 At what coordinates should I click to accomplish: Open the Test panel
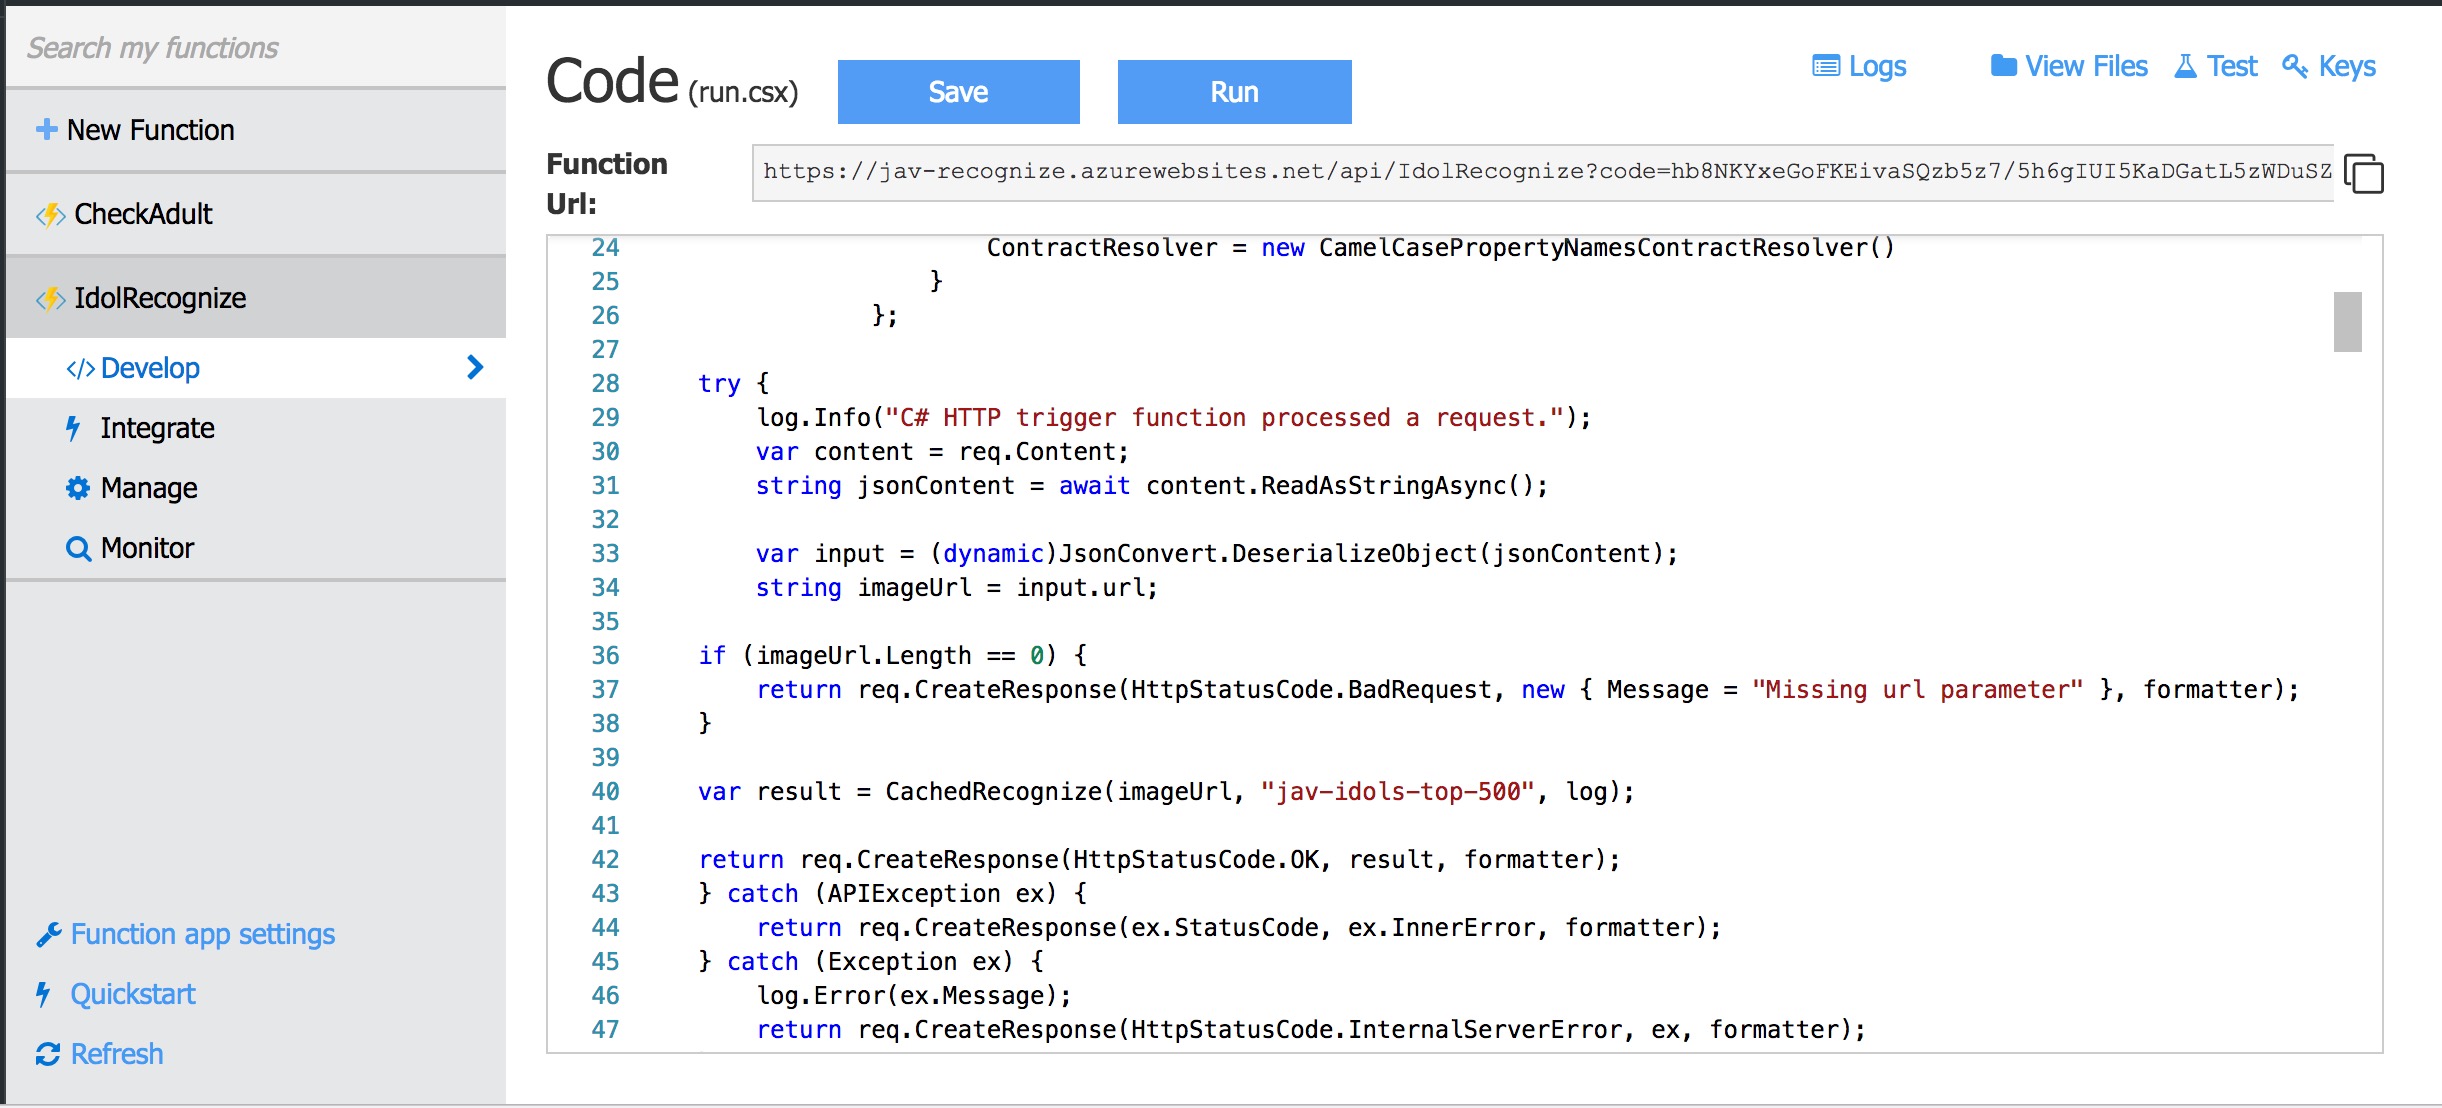(2216, 67)
